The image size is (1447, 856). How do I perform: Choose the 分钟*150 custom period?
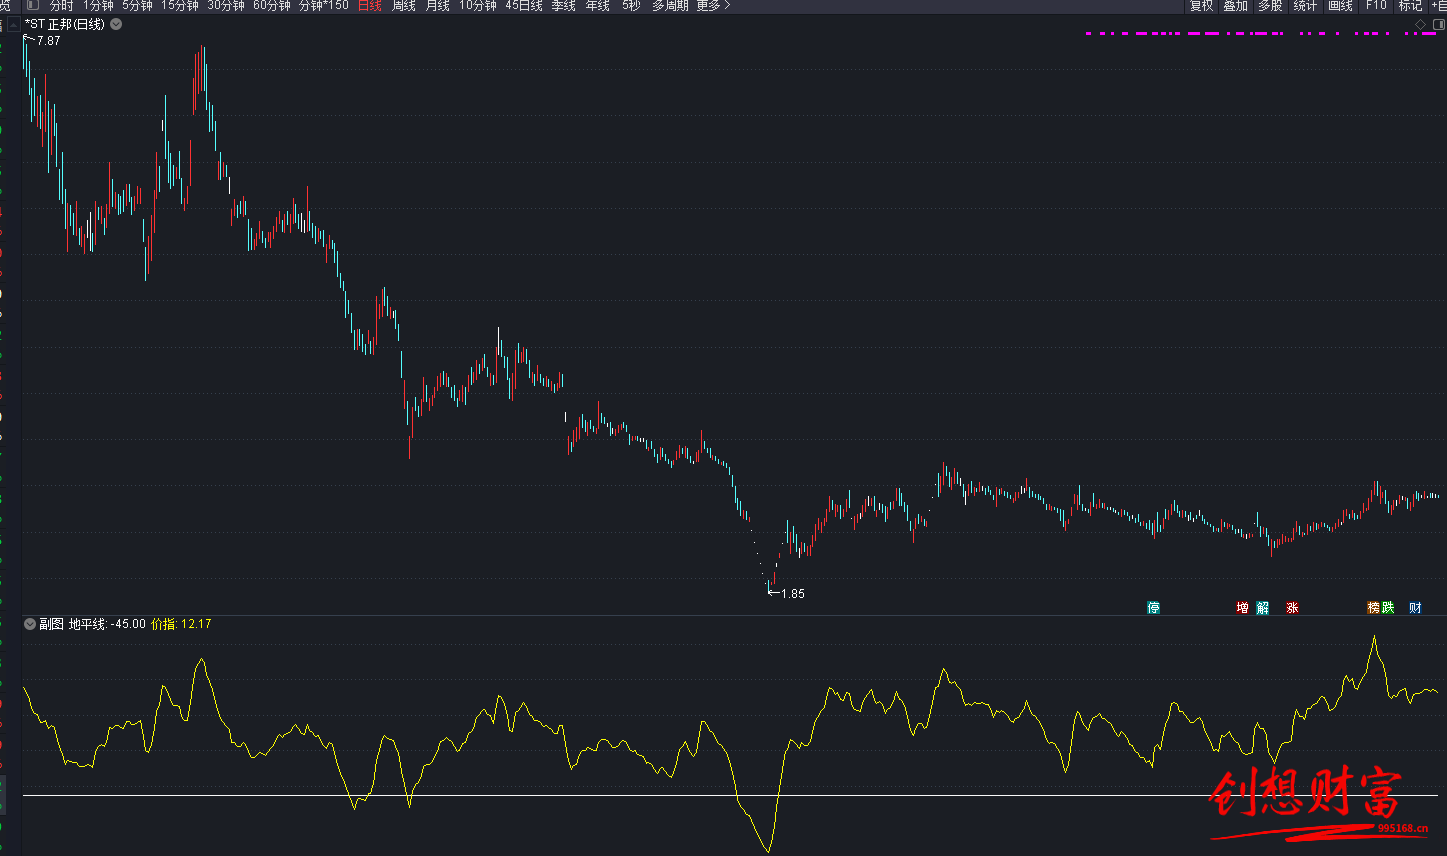(x=324, y=6)
